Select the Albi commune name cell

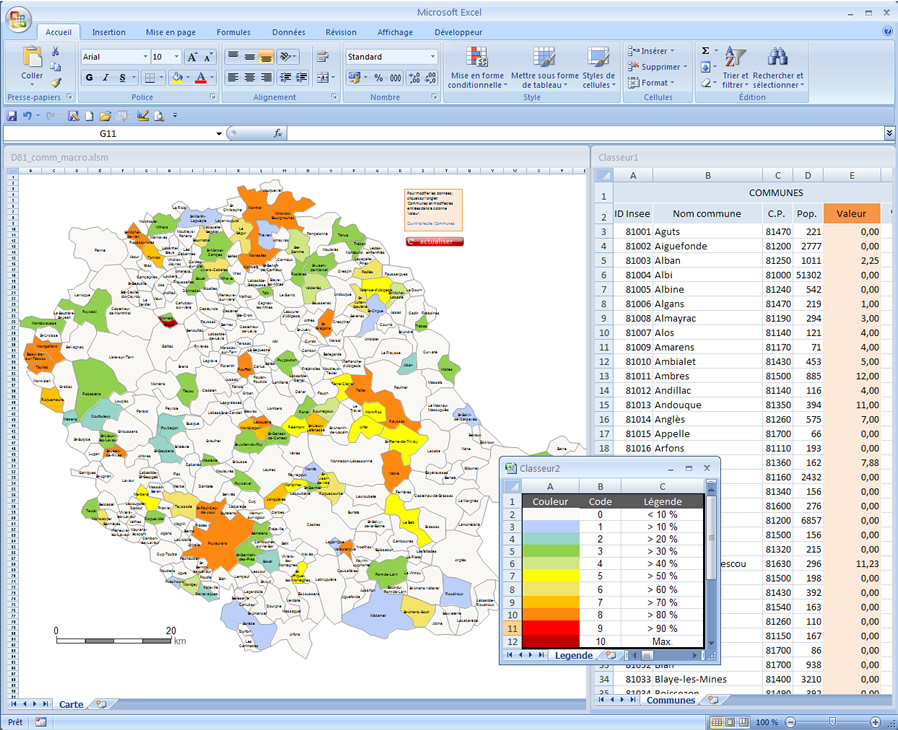tap(708, 275)
